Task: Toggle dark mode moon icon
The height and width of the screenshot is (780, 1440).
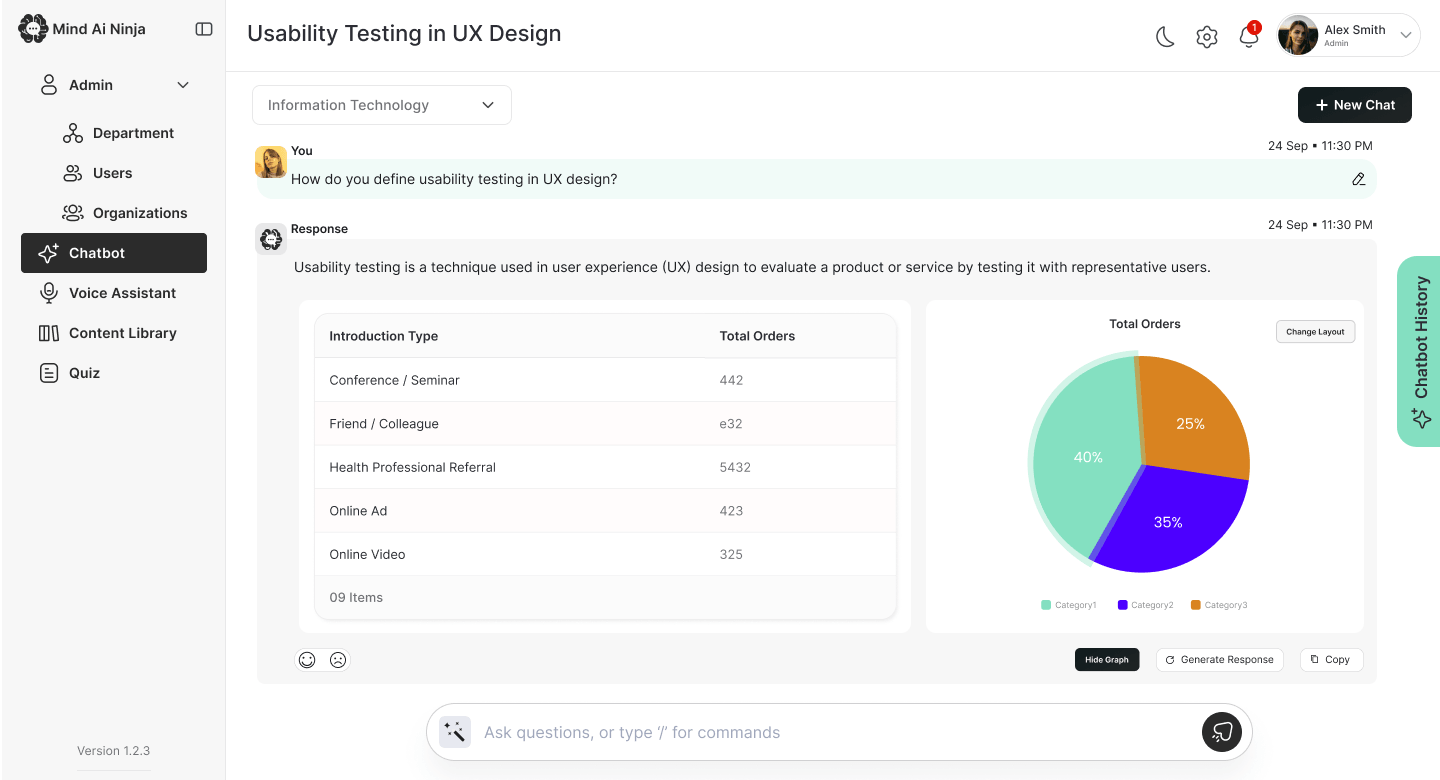Action: coord(1165,37)
